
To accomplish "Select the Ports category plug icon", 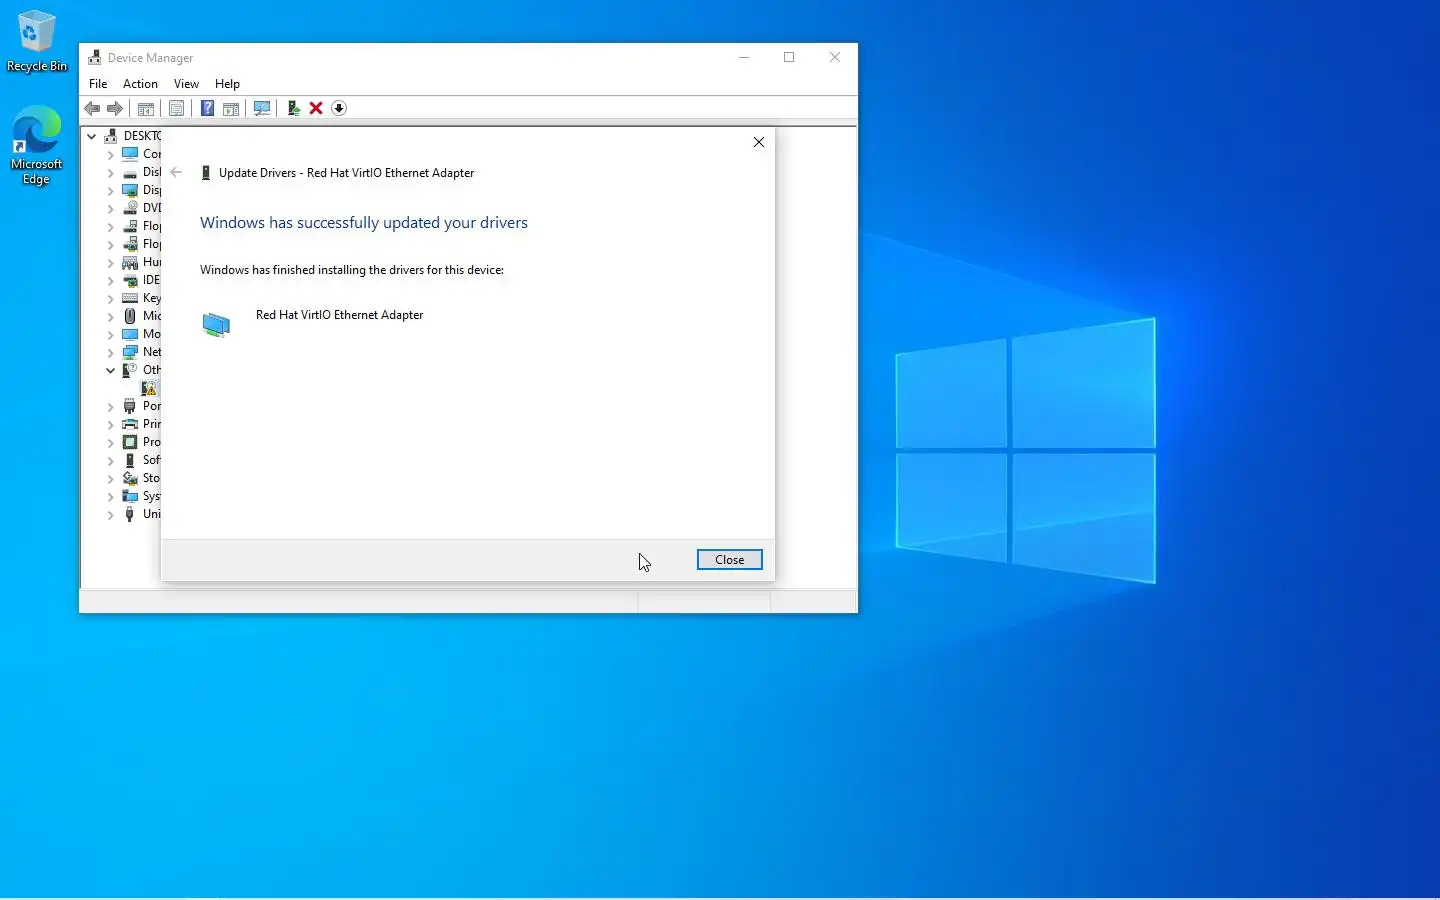I will click(130, 406).
